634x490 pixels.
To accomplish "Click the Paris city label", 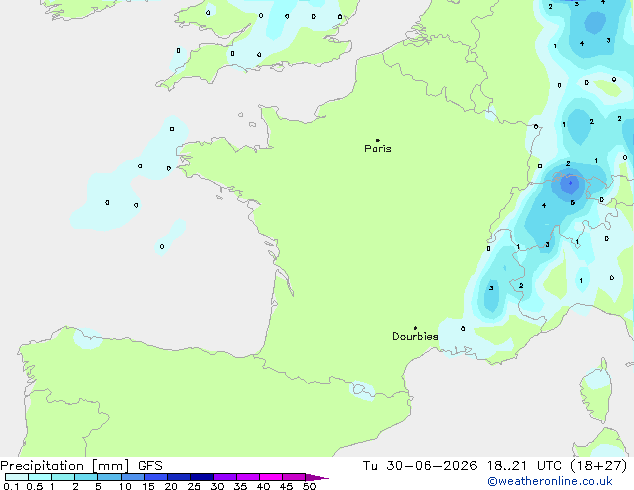I will pyautogui.click(x=378, y=149).
